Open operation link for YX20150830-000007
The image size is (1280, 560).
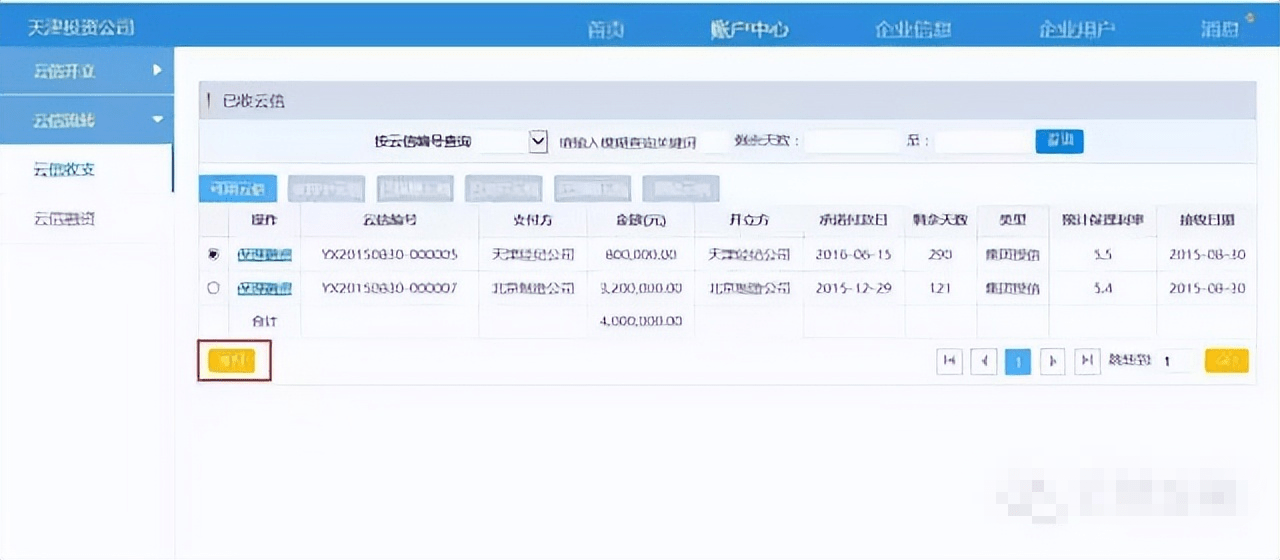(x=264, y=288)
